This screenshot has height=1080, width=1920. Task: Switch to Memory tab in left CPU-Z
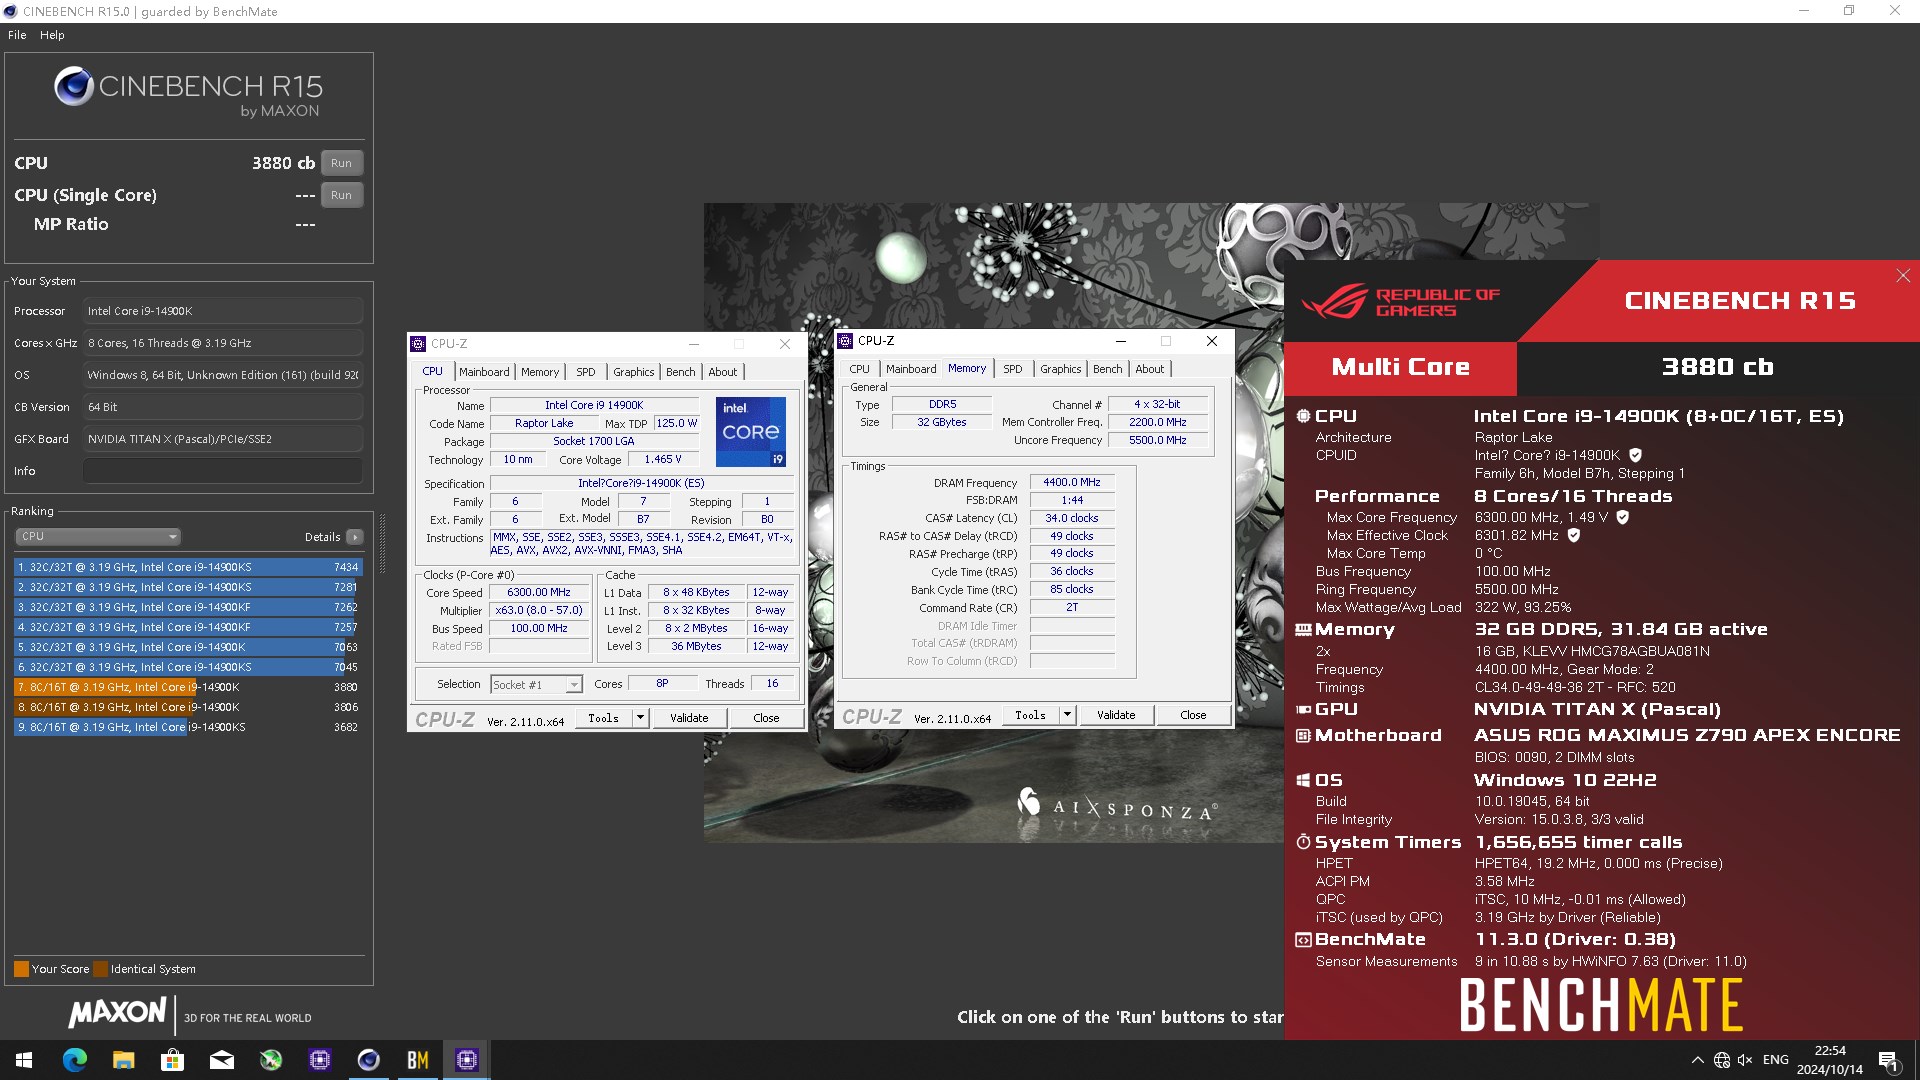[540, 372]
